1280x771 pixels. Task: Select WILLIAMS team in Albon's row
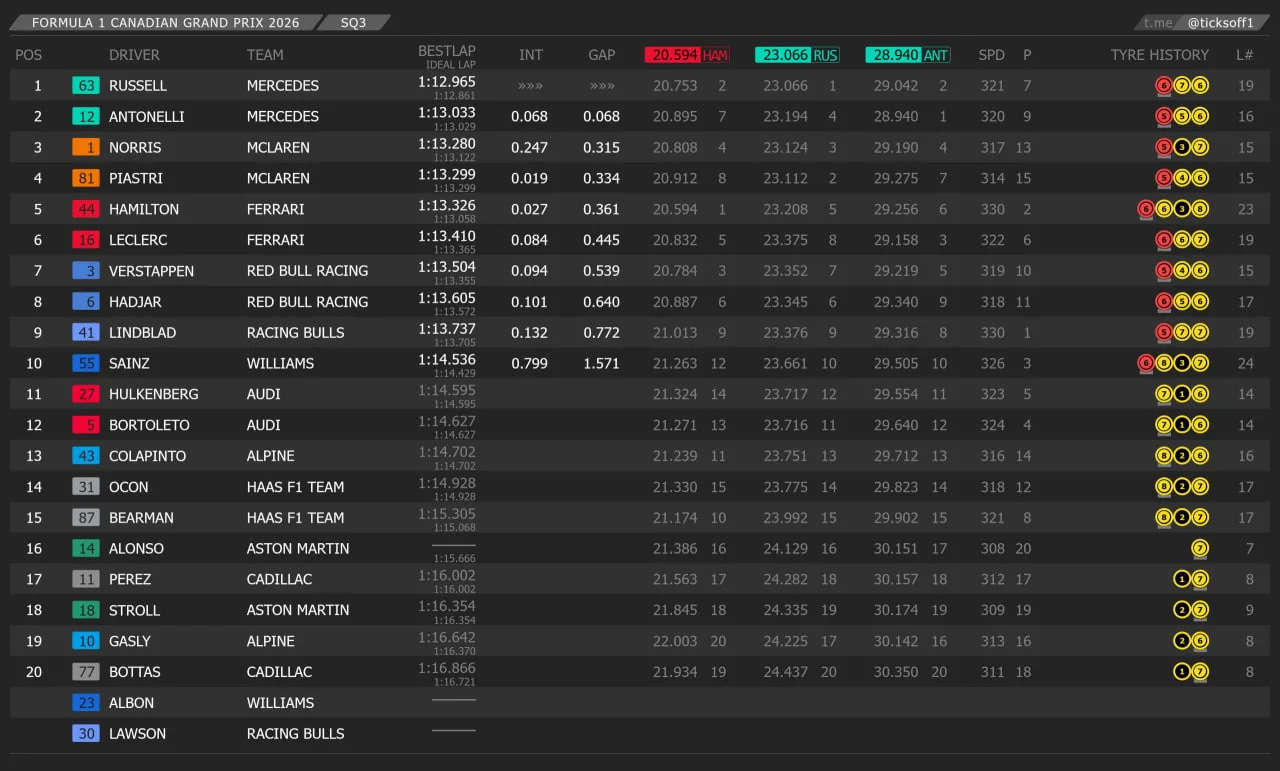tap(281, 703)
